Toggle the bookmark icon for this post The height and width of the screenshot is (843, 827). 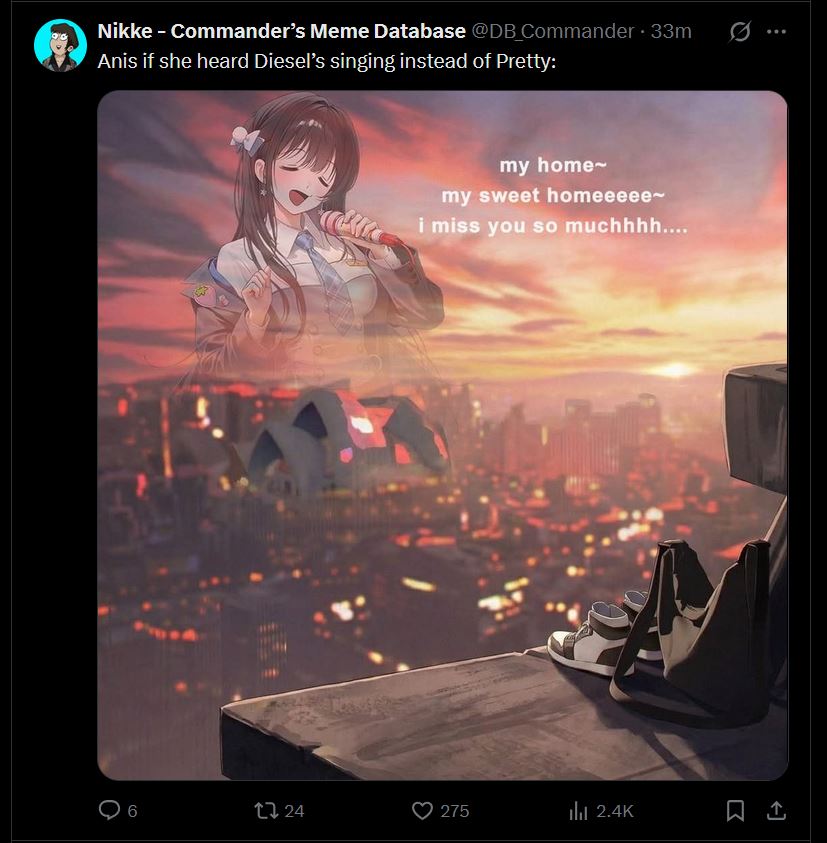tap(735, 810)
